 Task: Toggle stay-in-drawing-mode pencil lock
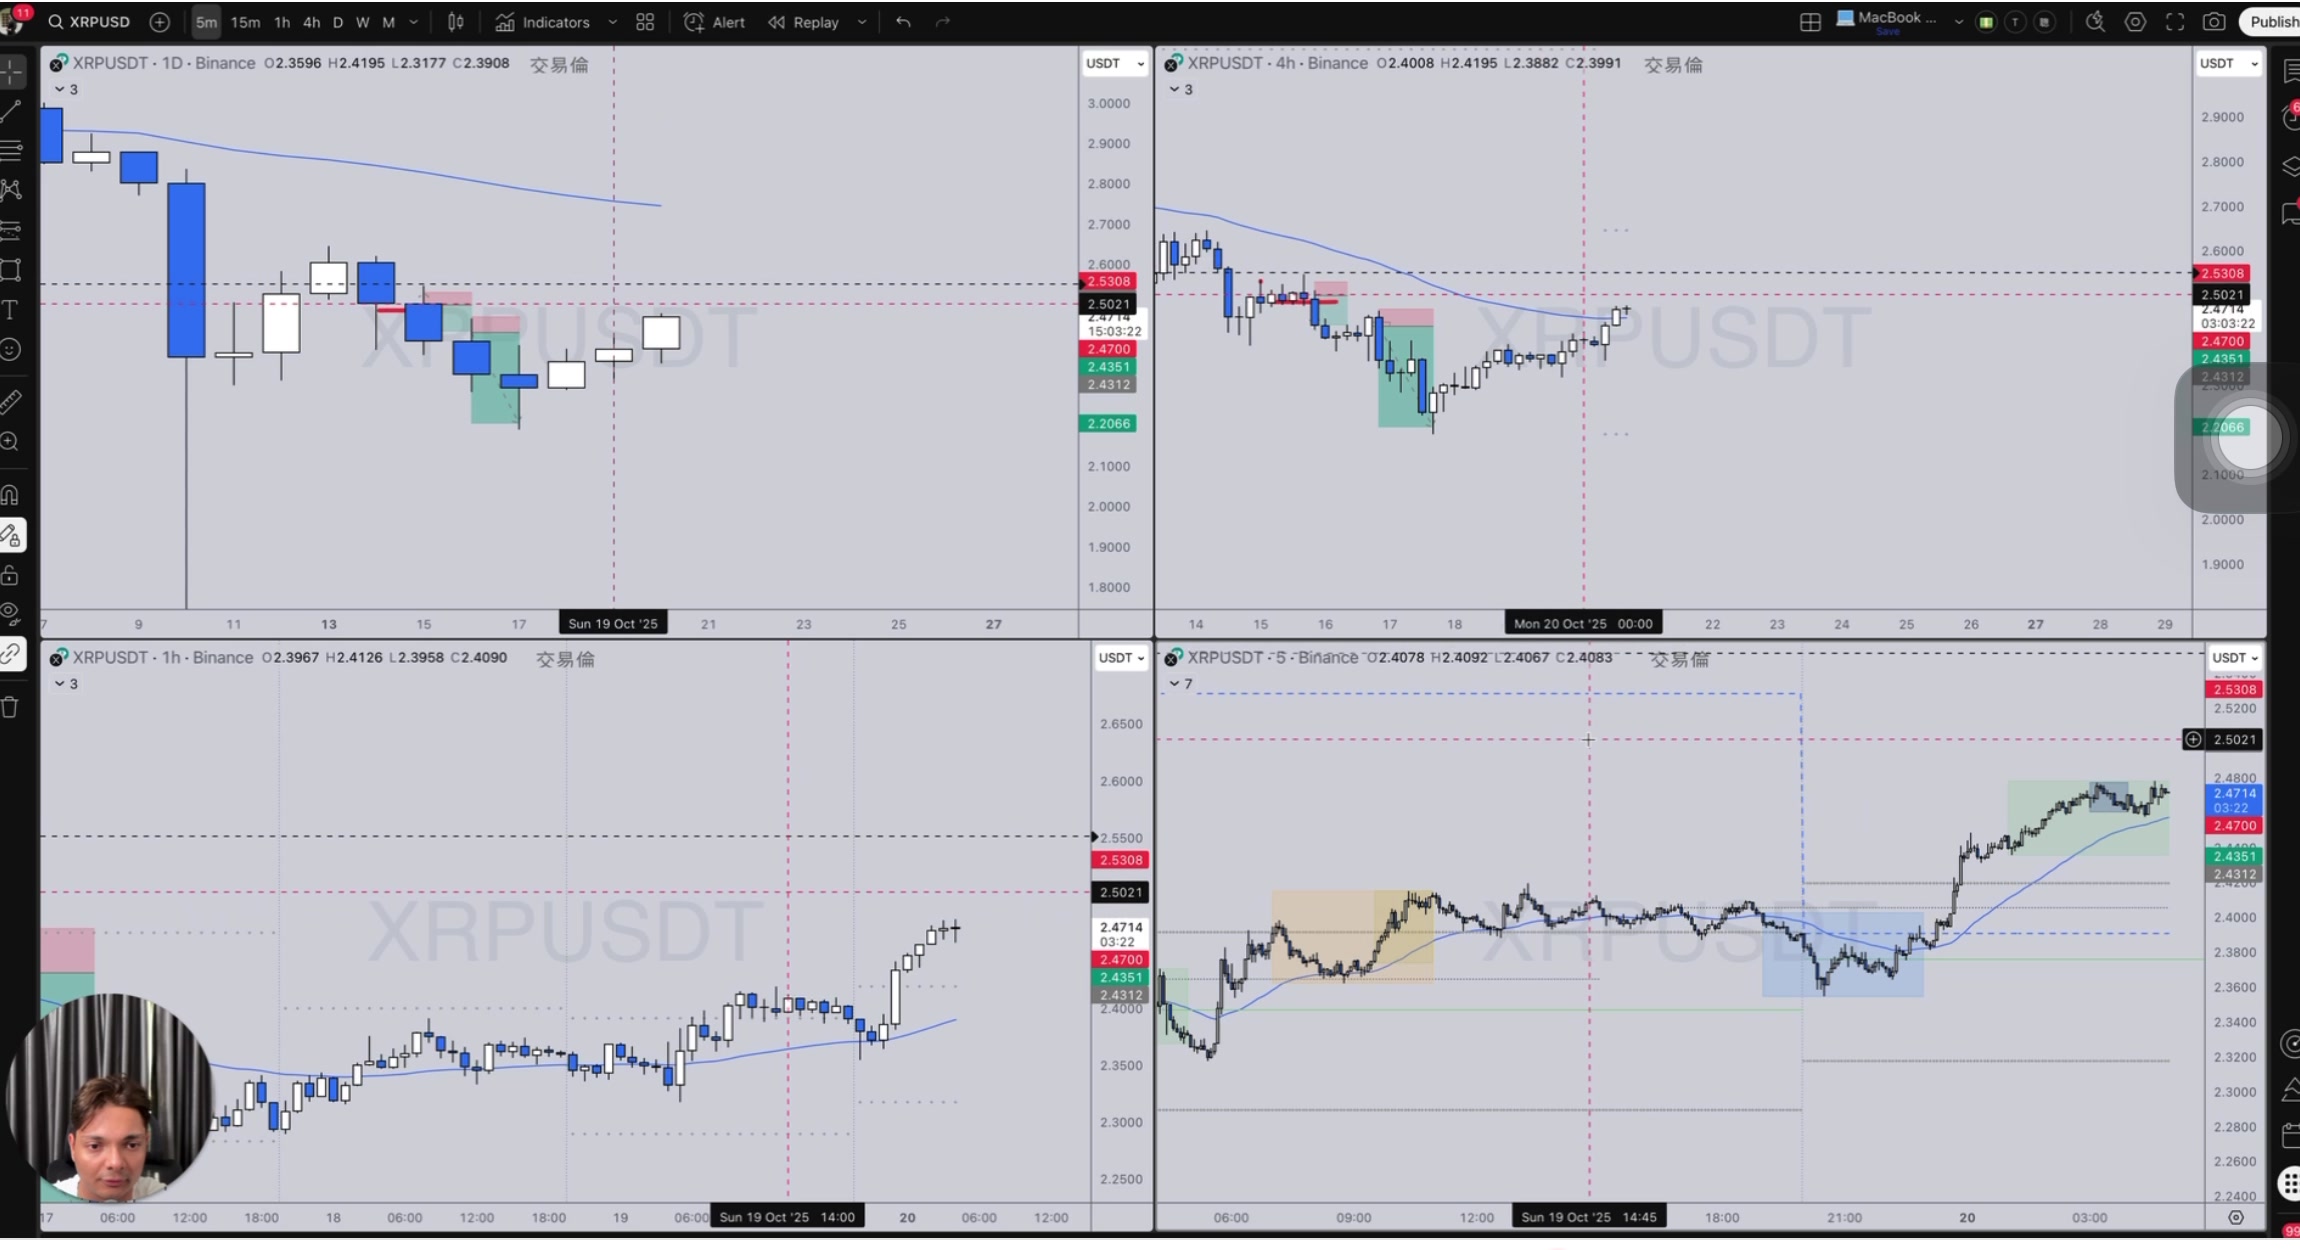[12, 536]
